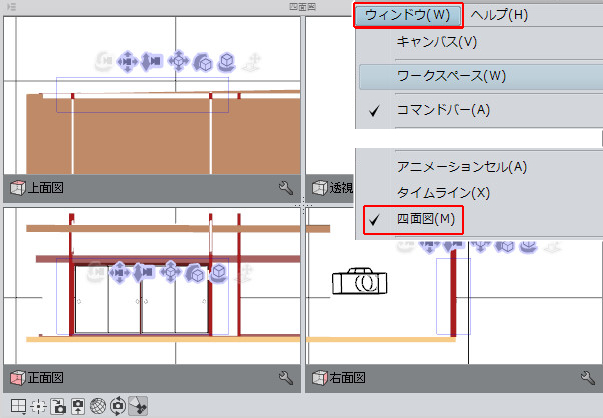
Task: Open the palette menu icon at top-left
Action: point(11,7)
